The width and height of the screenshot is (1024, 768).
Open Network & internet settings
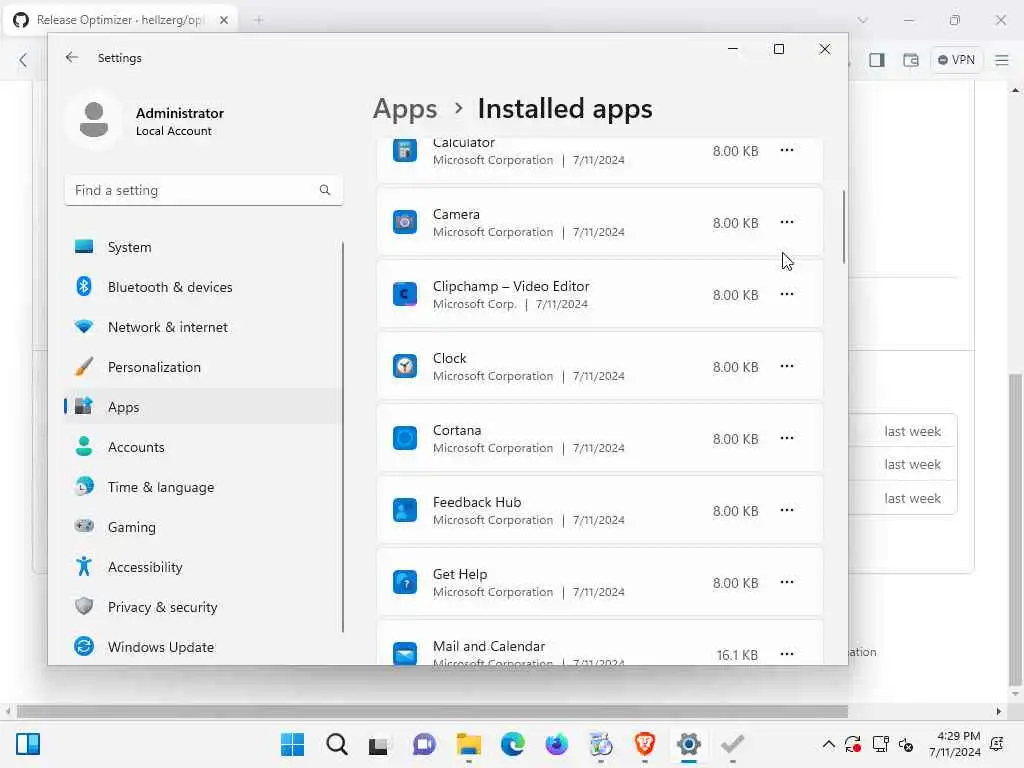click(203, 327)
